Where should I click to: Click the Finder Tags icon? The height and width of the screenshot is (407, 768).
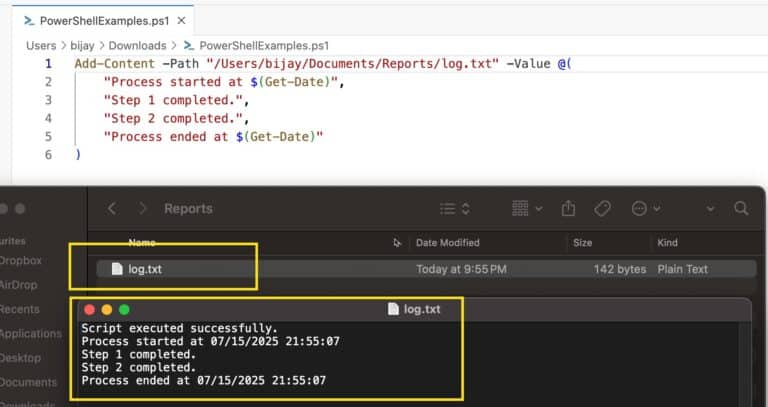coord(602,209)
